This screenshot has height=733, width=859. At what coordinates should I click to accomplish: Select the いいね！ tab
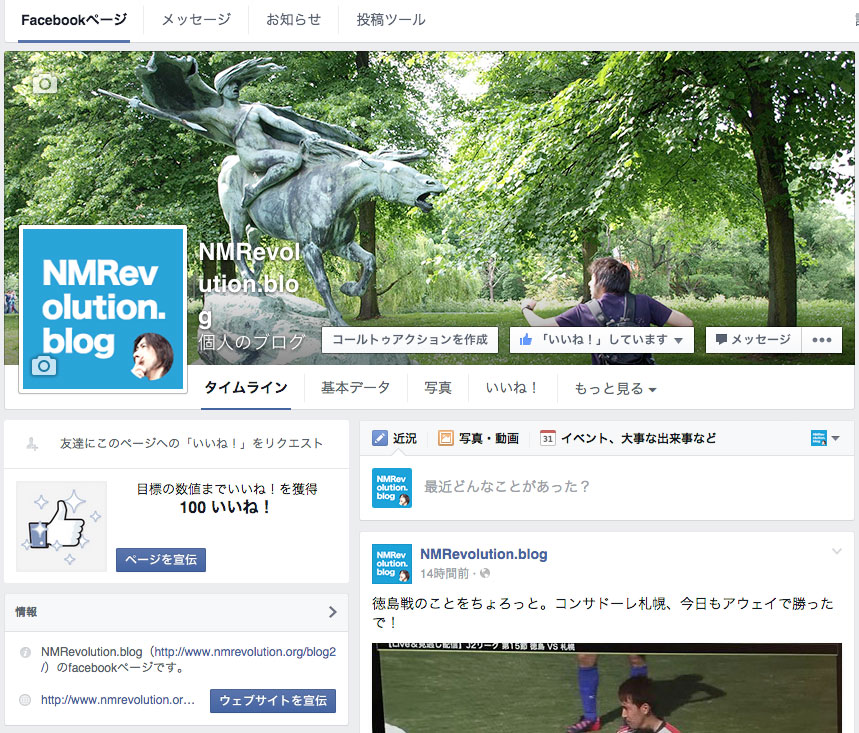[x=512, y=388]
